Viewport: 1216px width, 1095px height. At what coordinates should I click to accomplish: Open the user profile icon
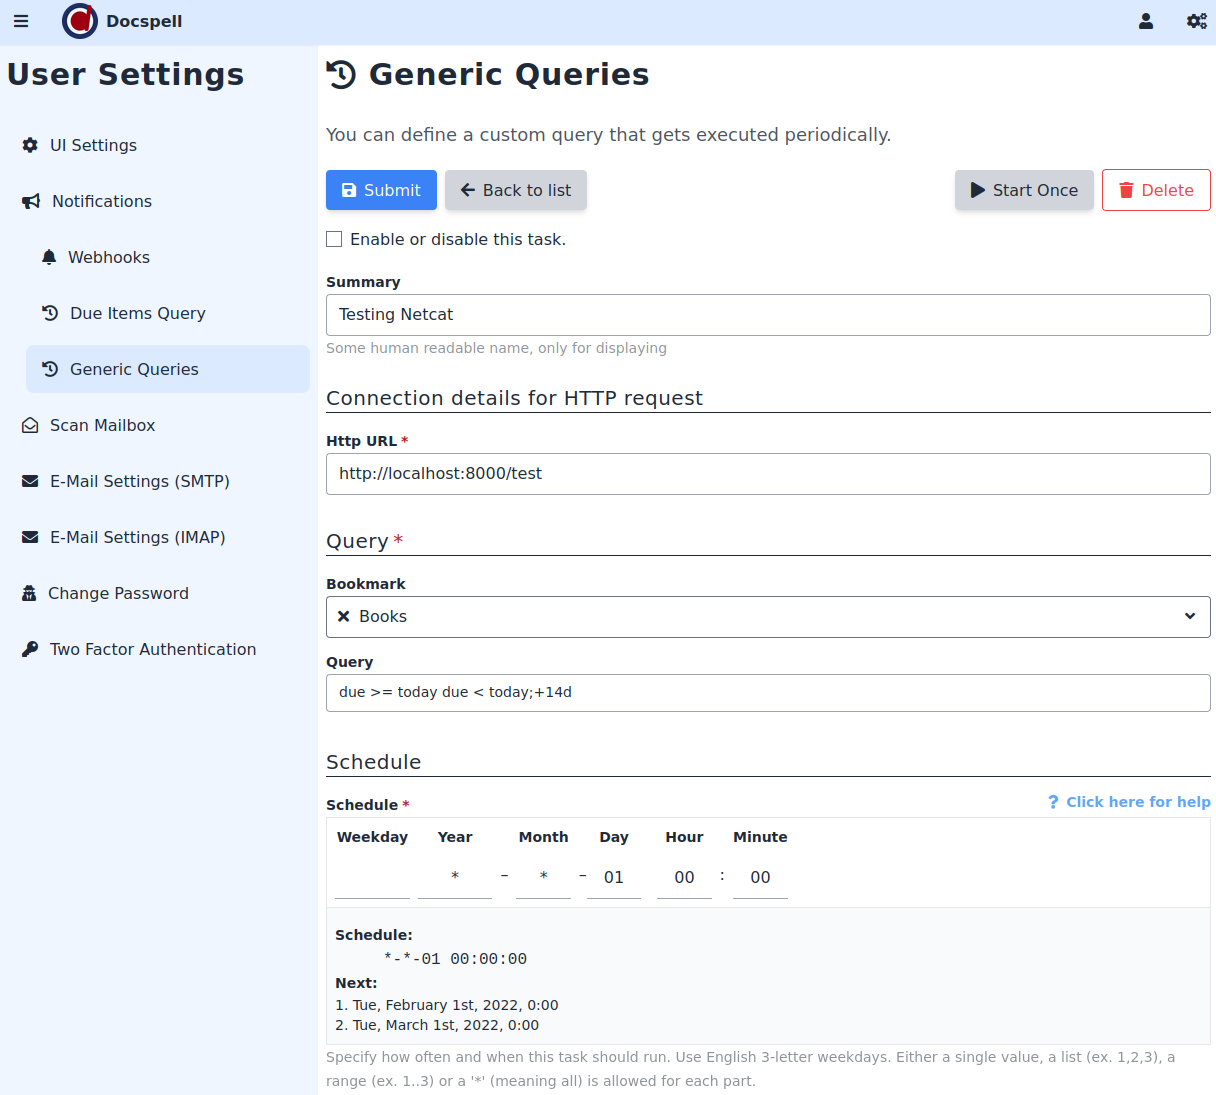(1146, 21)
